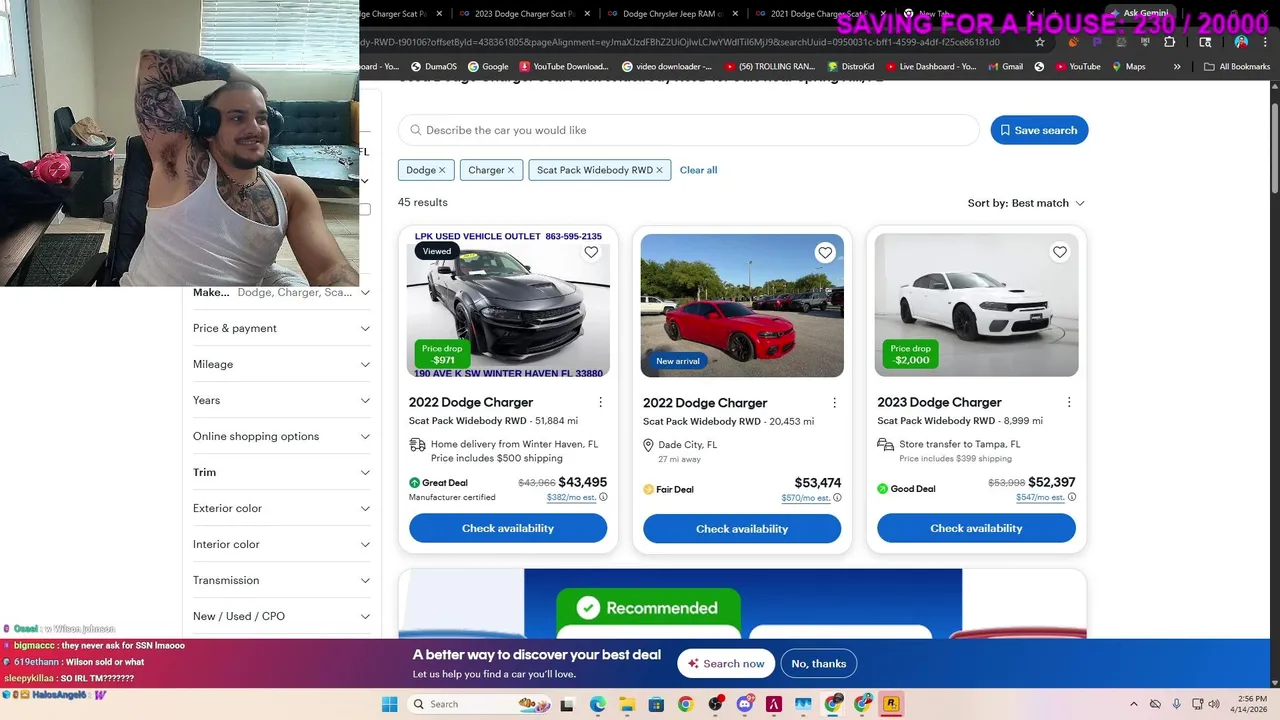The image size is (1280, 720).
Task: Open more options for the $43,495 Charger
Action: [600, 402]
